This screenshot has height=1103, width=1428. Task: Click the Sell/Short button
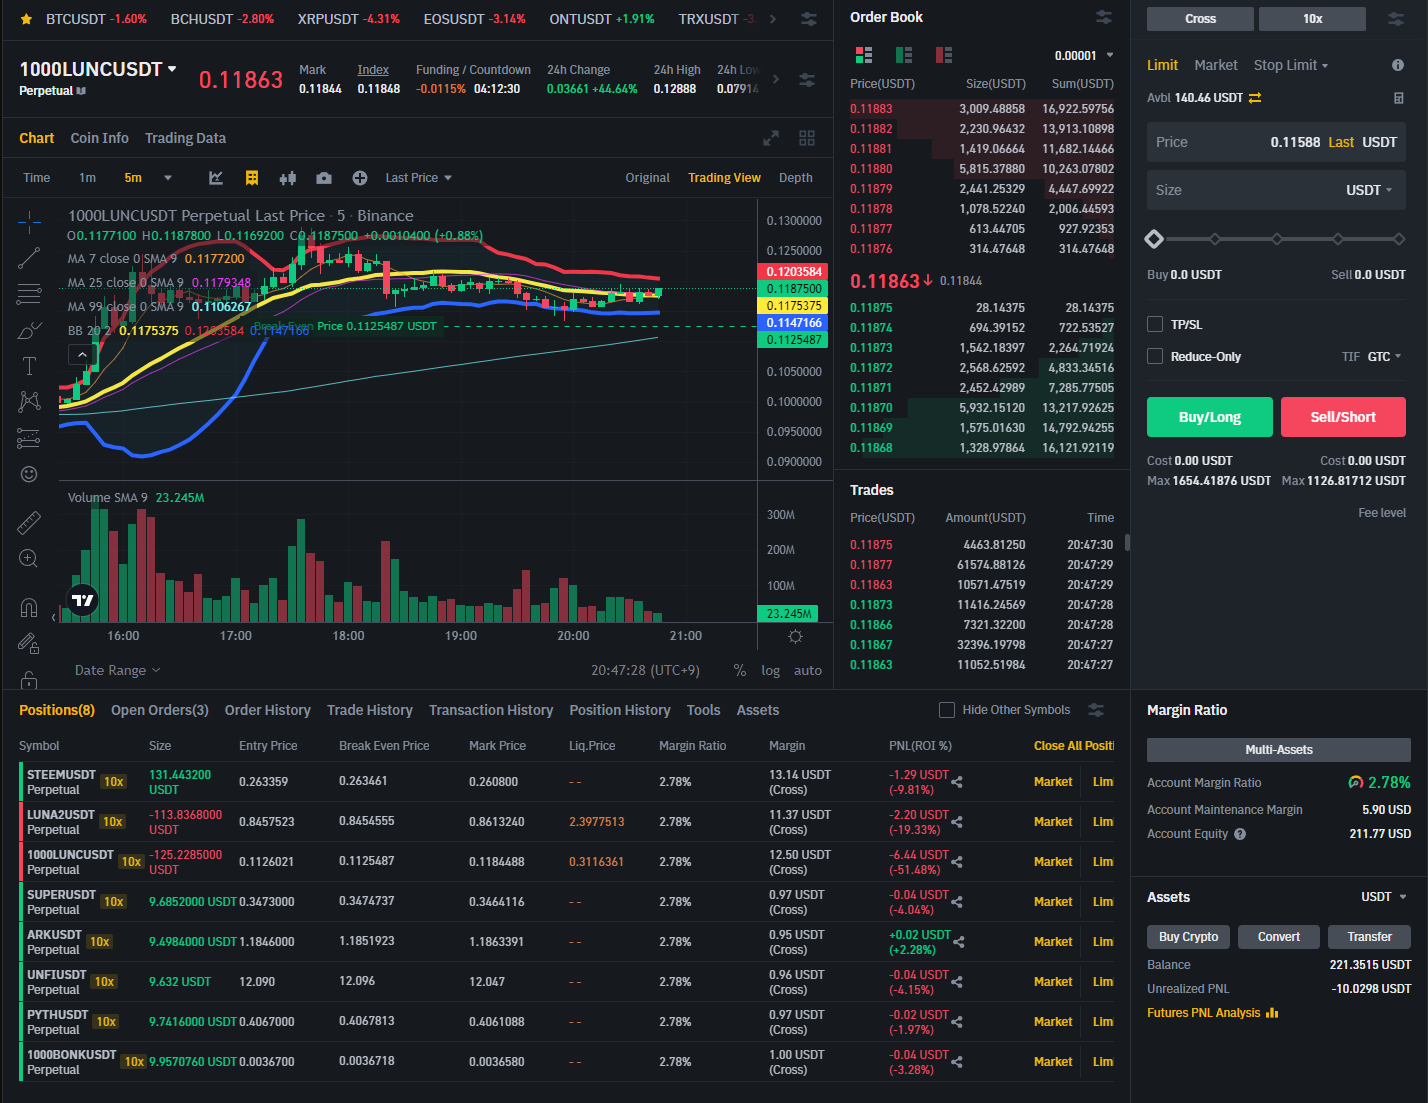click(1343, 417)
